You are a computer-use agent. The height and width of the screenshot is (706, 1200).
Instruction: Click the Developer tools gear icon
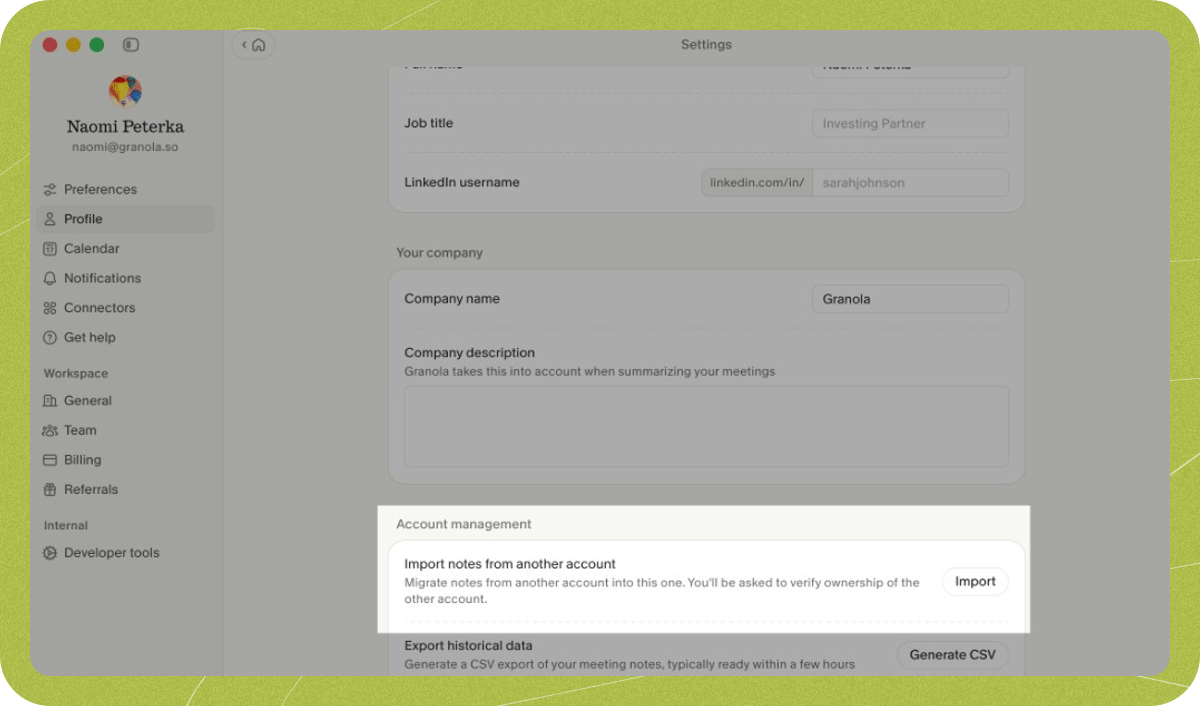click(50, 553)
